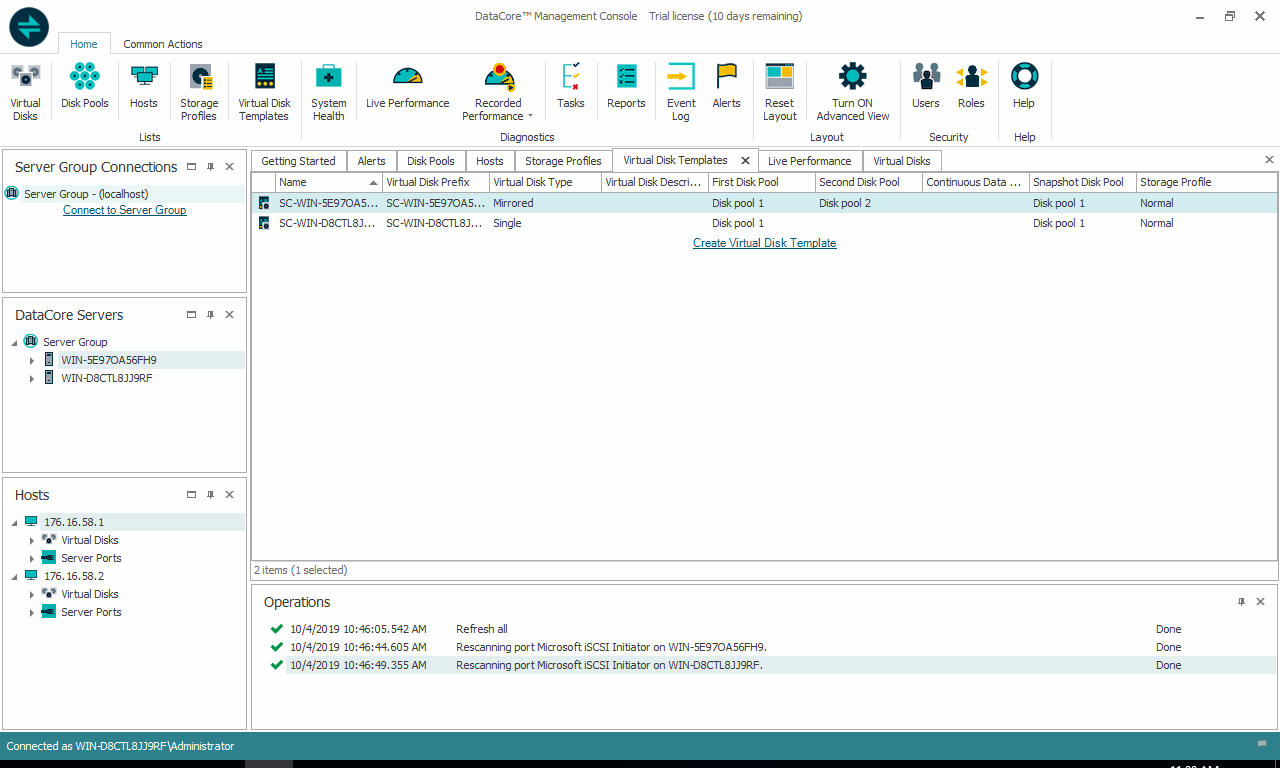
Task: Select Server Group connection icon (localhost)
Action: tap(12, 194)
